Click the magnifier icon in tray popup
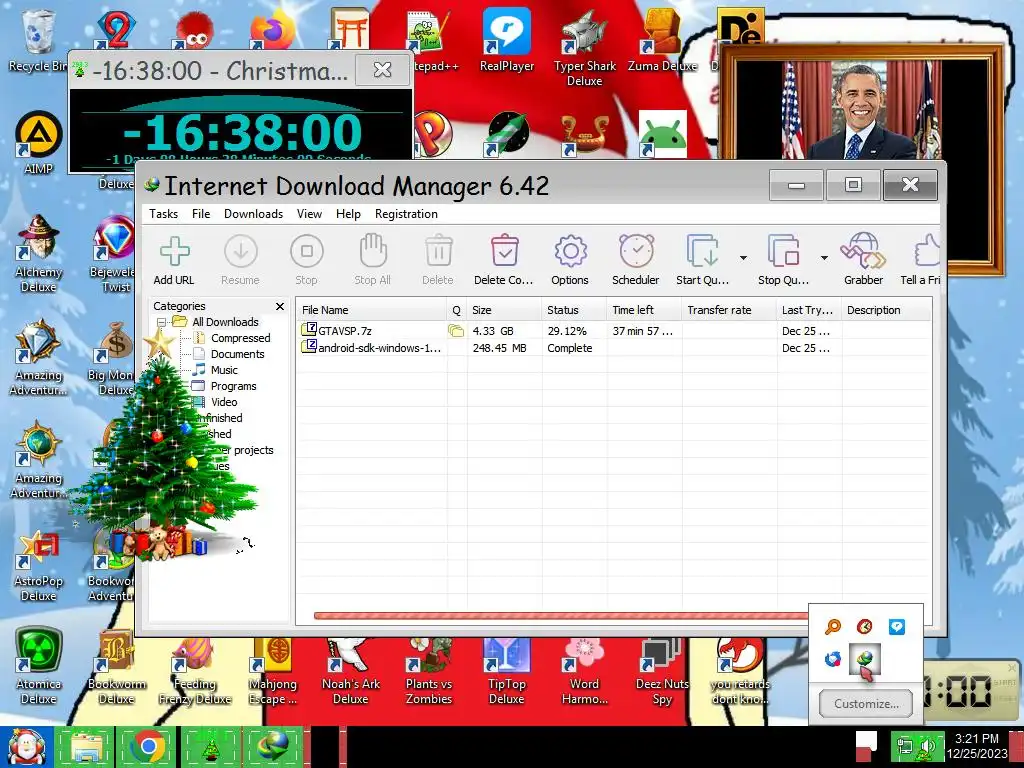The height and width of the screenshot is (768, 1024). click(x=833, y=627)
